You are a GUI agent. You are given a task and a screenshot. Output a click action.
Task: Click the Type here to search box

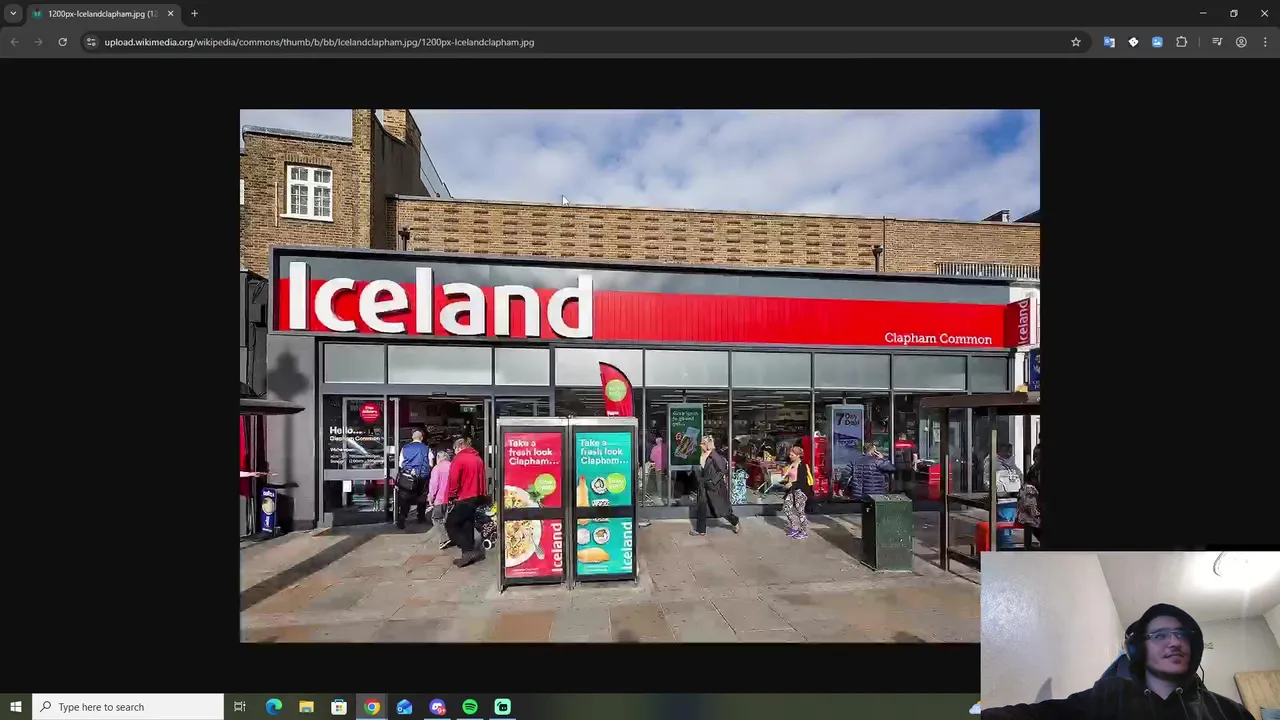[x=128, y=707]
